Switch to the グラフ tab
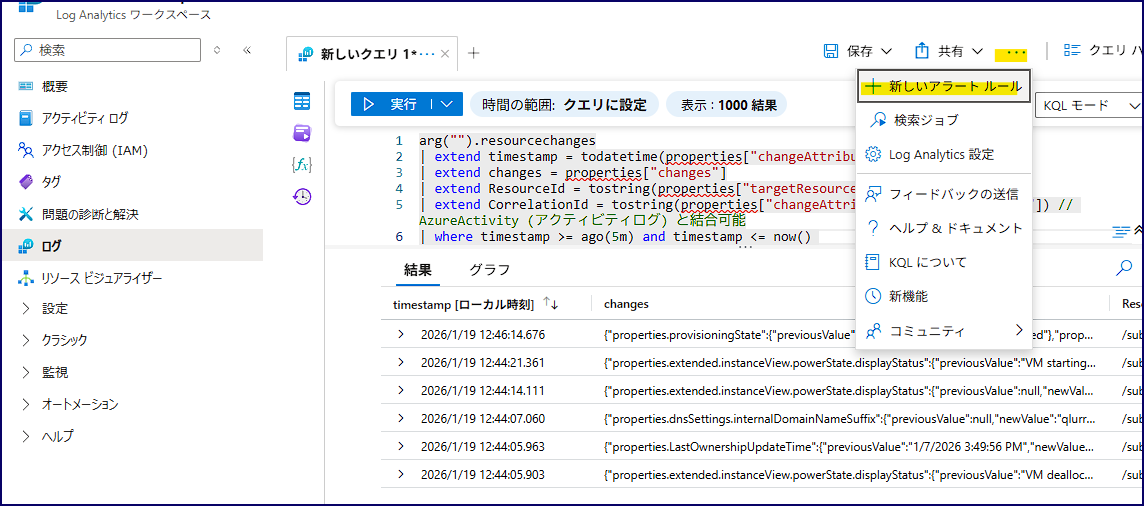 coord(490,270)
